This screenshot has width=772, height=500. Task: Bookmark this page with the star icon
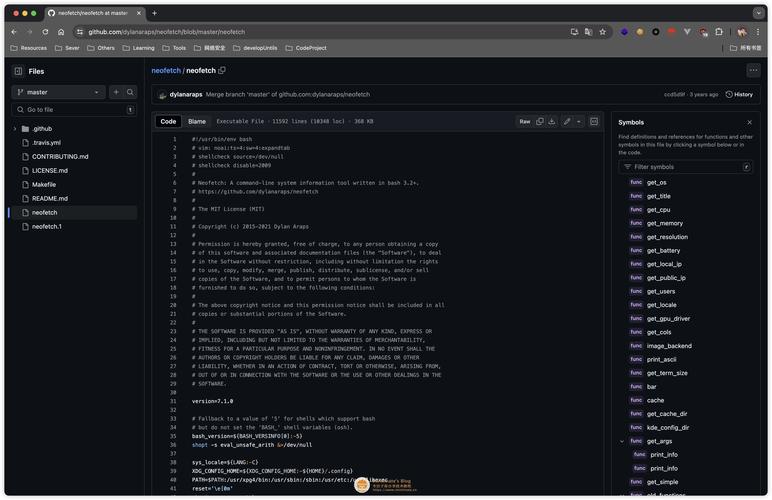(602, 32)
